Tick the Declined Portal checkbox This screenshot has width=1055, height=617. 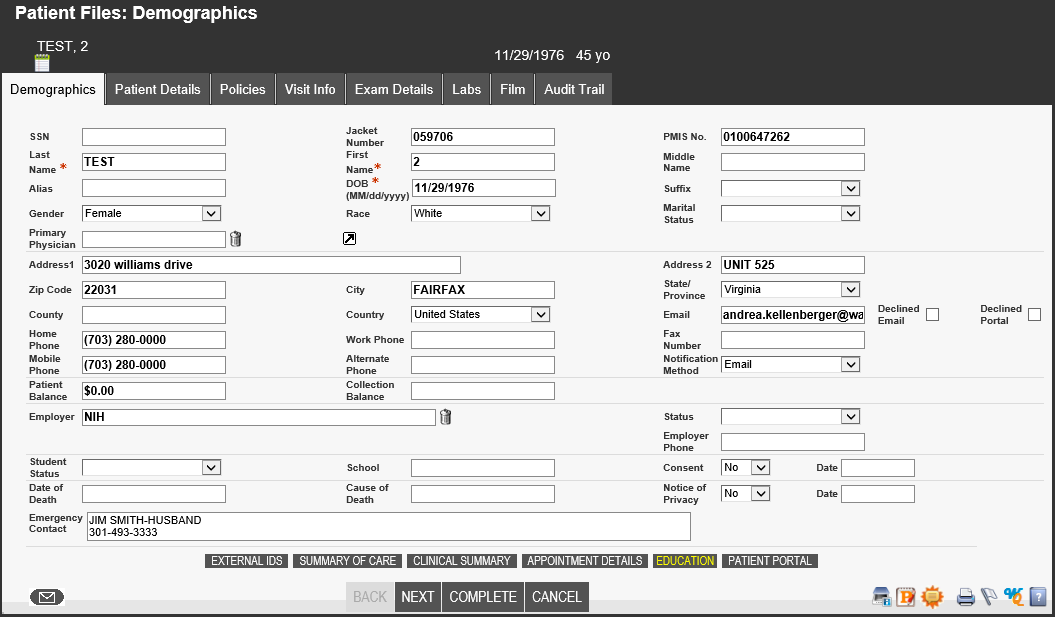pyautogui.click(x=1035, y=314)
